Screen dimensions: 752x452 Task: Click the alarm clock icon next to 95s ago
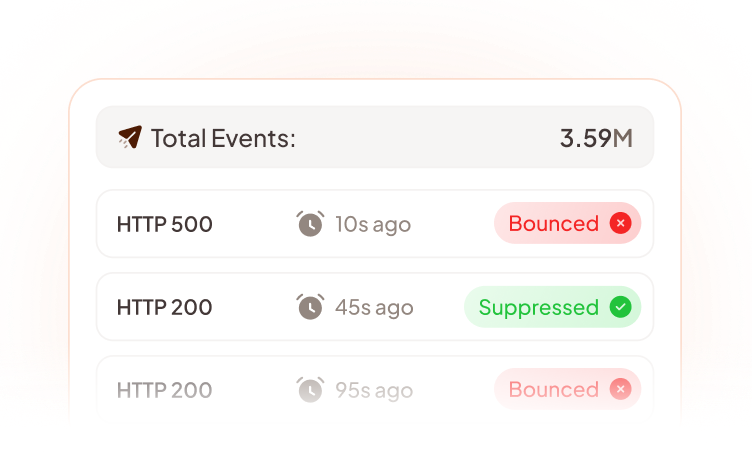310,390
